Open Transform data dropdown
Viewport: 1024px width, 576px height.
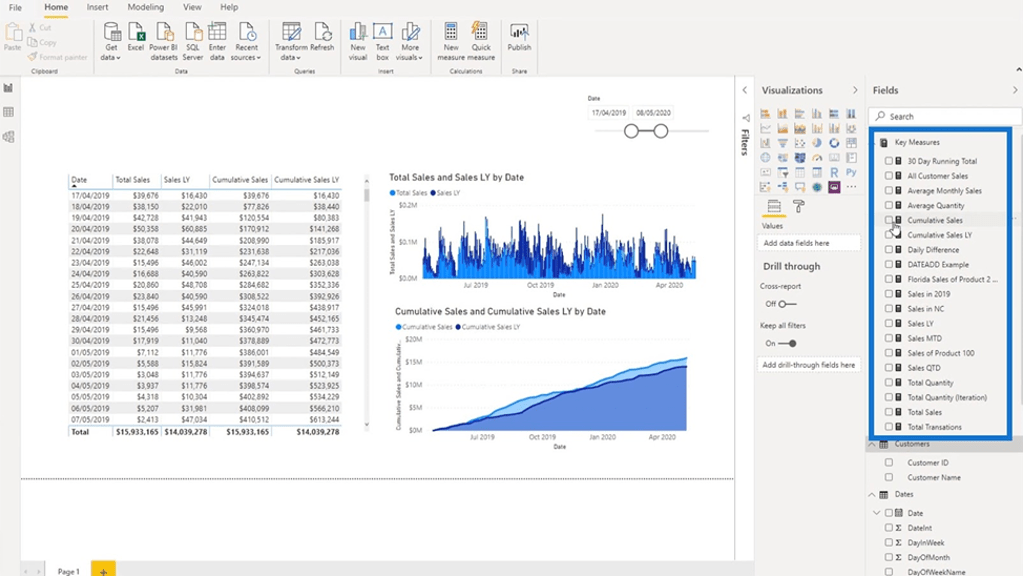pyautogui.click(x=291, y=42)
